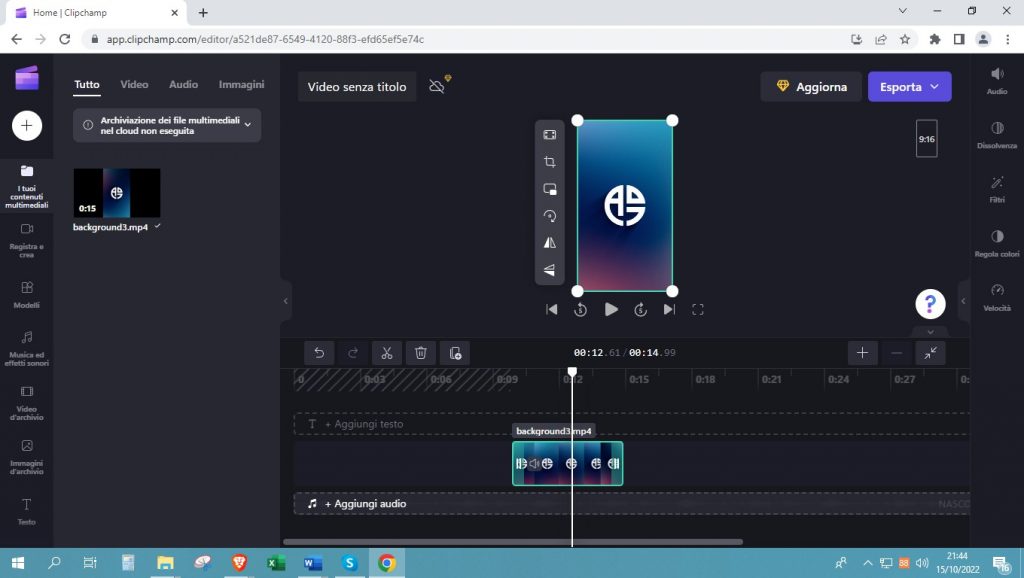1024x578 pixels.
Task: Open the Filtri panel in right sidebar
Action: point(997,188)
